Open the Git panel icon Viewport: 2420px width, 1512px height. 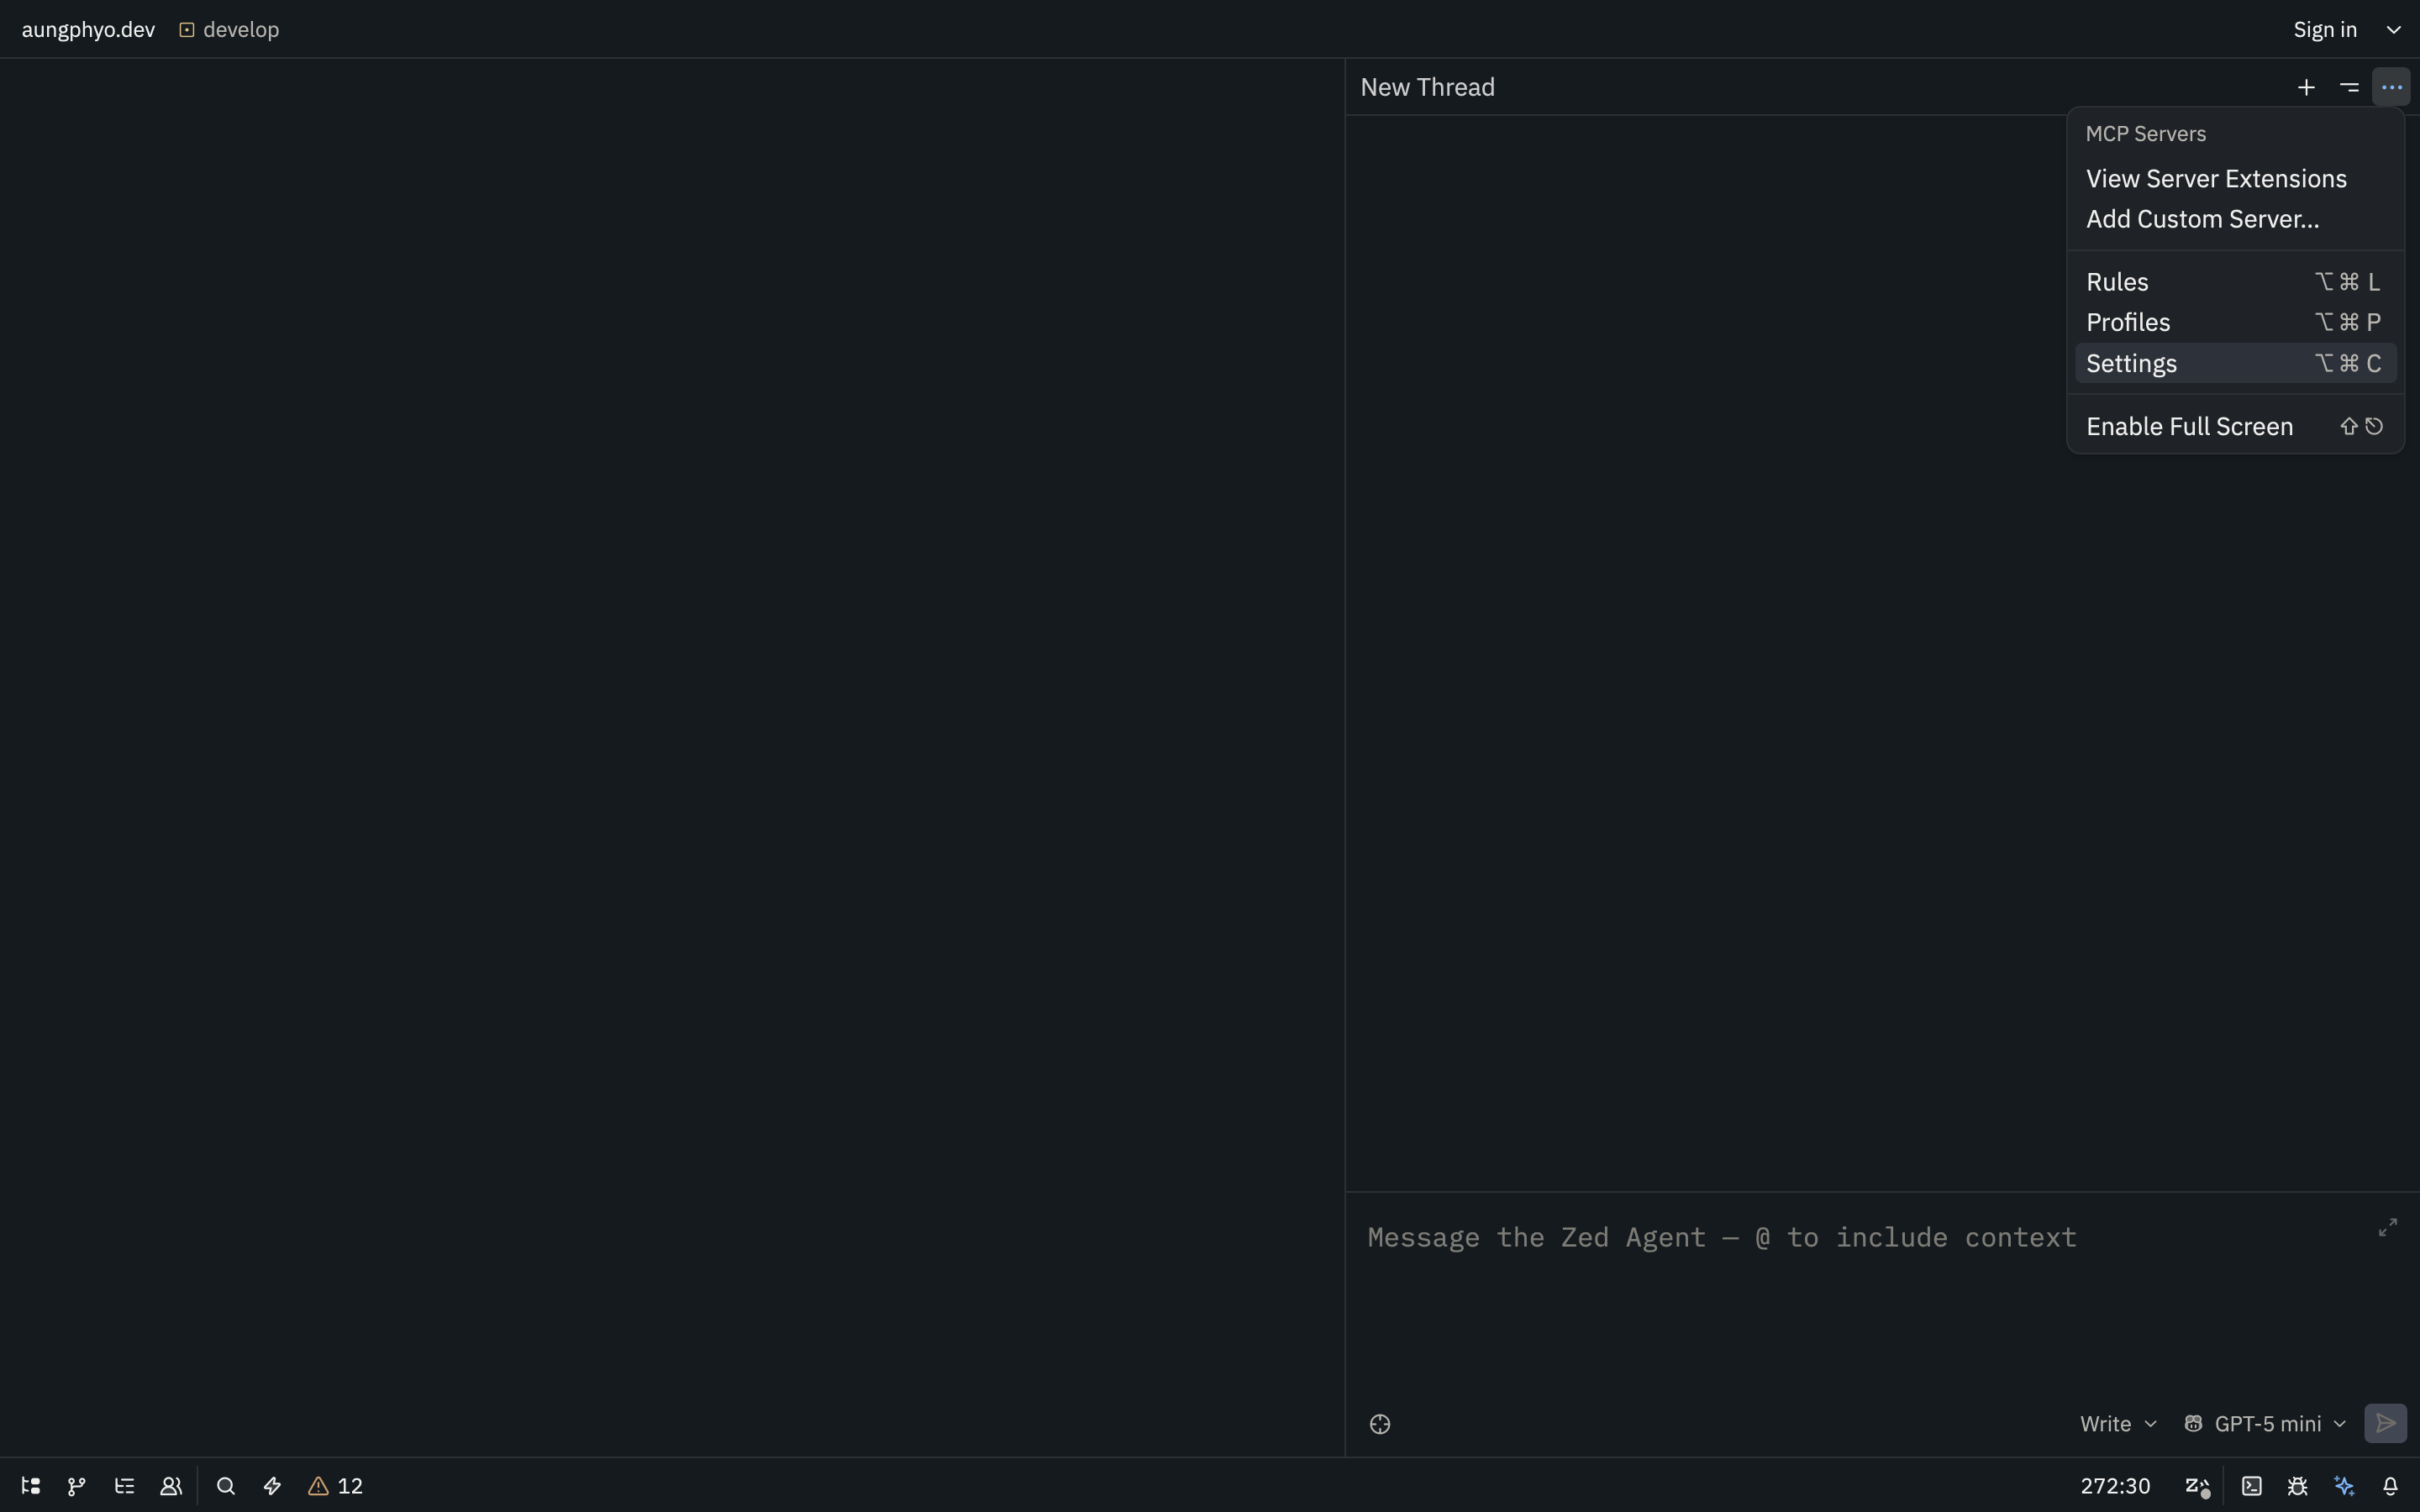pyautogui.click(x=77, y=1486)
